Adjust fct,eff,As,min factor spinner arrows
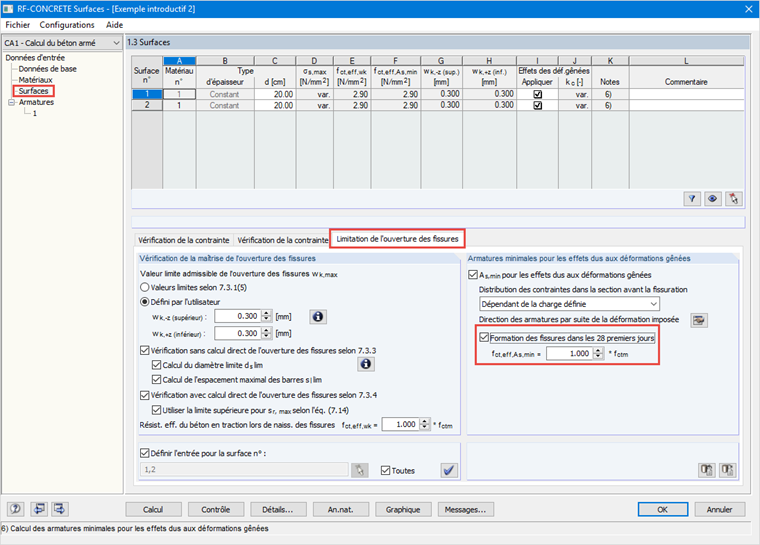Image resolution: width=760 pixels, height=545 pixels. 599,353
